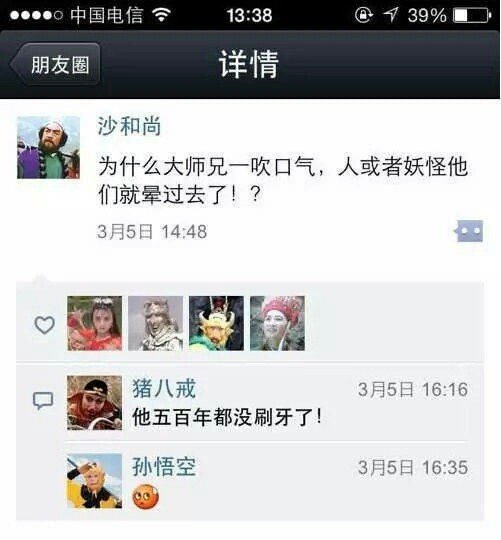
Task: Tap the comment speech bubble icon
Action: pos(43,401)
